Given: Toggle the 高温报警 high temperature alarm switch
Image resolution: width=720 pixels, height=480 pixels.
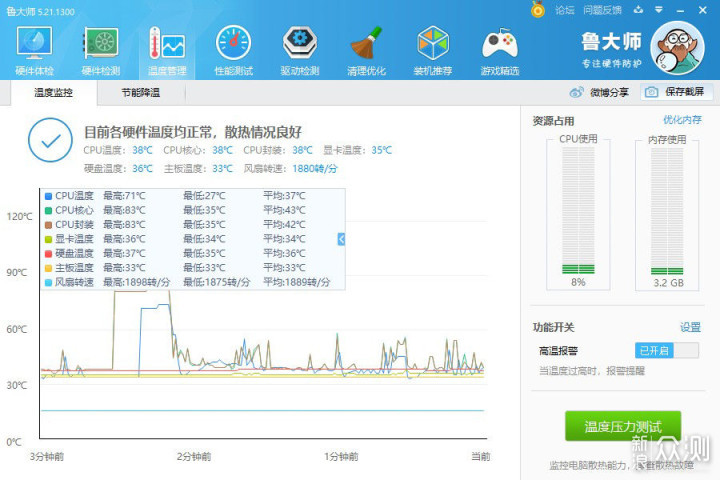Looking at the screenshot, I should (x=667, y=350).
